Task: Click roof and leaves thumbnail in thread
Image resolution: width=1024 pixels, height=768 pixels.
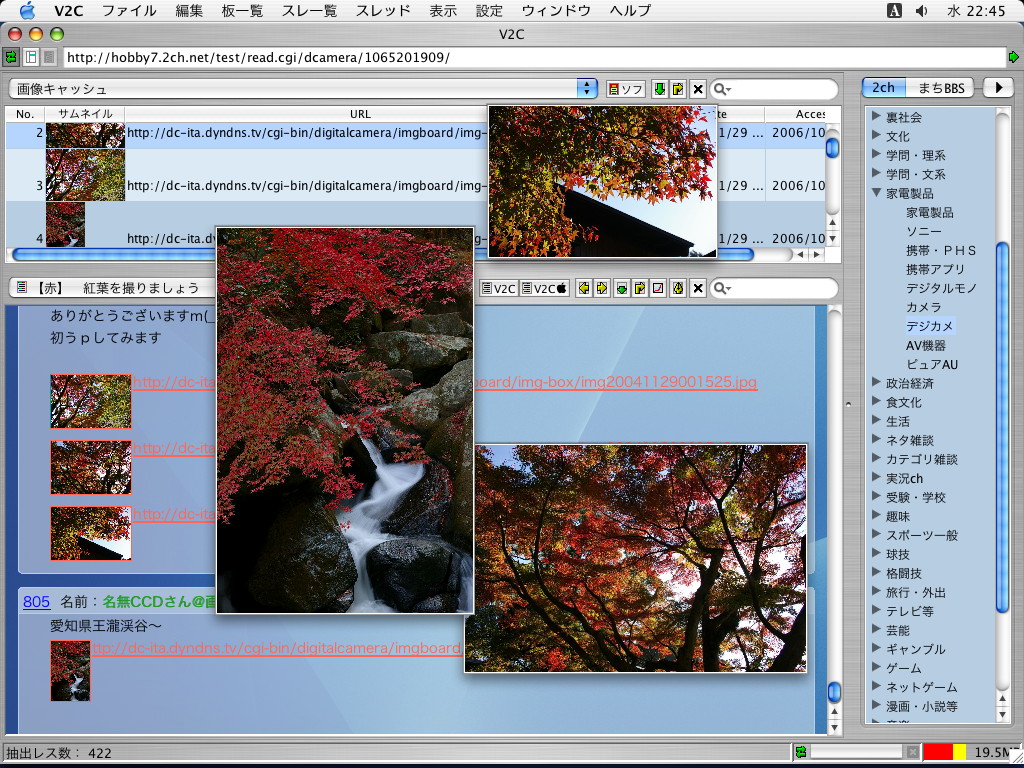Action: pos(91,533)
